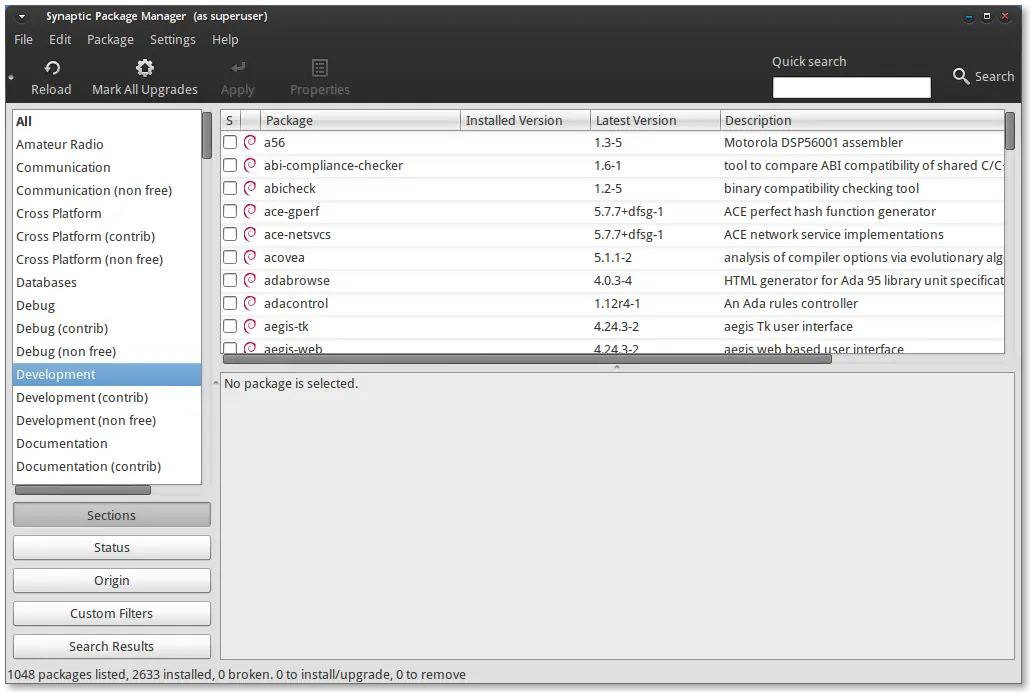This screenshot has width=1031, height=693.
Task: Click Debian swirl icon for a56
Action: coord(250,142)
